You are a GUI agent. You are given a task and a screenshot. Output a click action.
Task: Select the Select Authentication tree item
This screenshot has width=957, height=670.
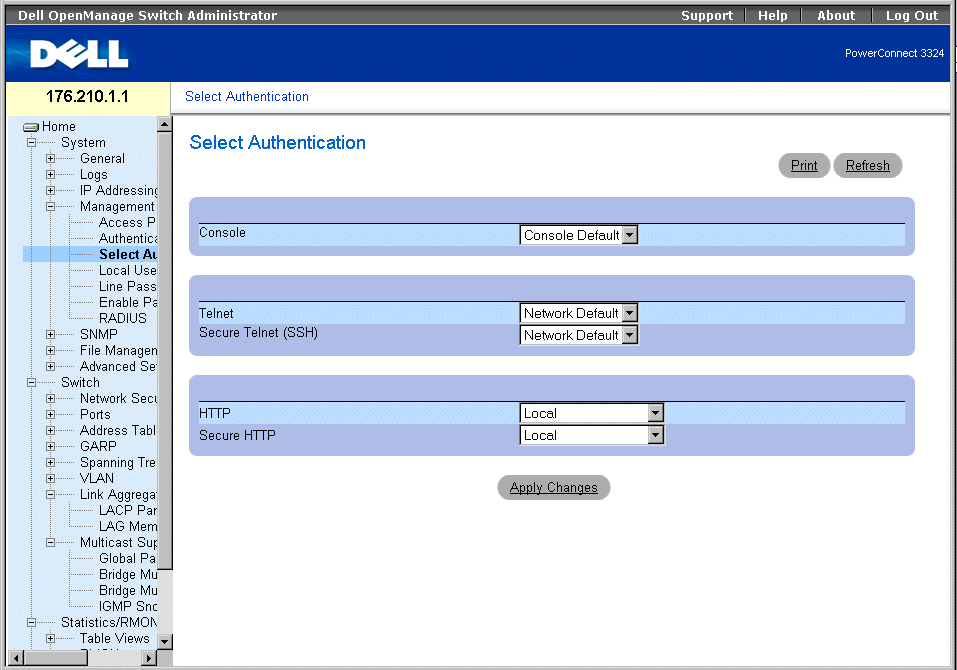pos(128,254)
